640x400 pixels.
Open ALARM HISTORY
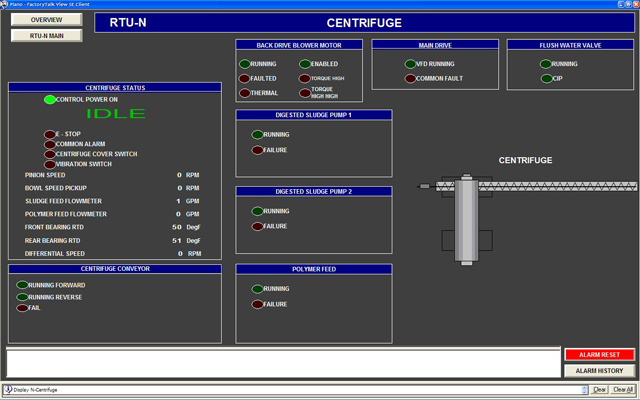[599, 371]
